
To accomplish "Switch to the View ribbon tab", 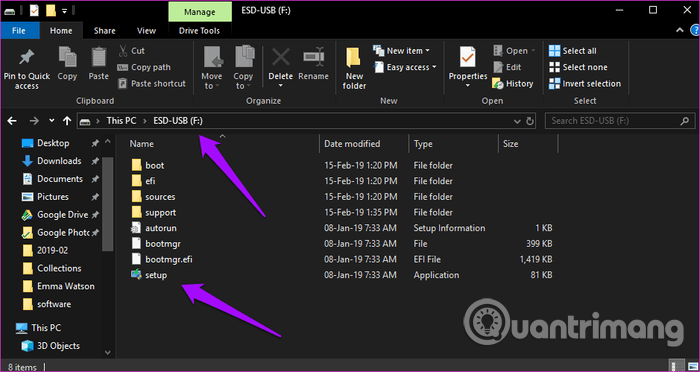I will pyautogui.click(x=146, y=31).
